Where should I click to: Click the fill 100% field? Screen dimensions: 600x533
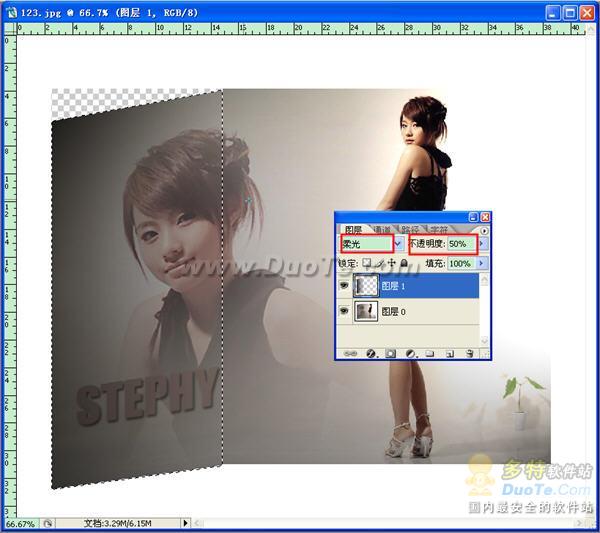click(x=461, y=263)
